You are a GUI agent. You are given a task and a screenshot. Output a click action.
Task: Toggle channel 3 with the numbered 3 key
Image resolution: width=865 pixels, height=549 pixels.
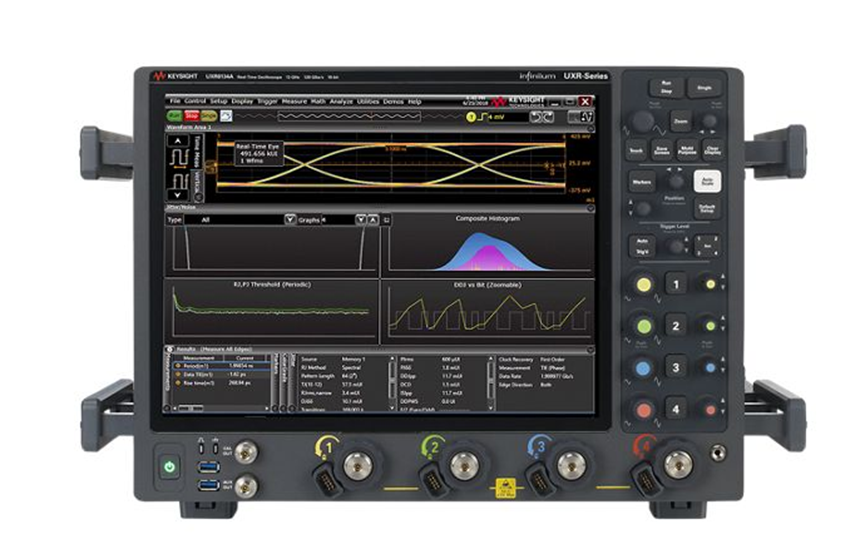(676, 367)
